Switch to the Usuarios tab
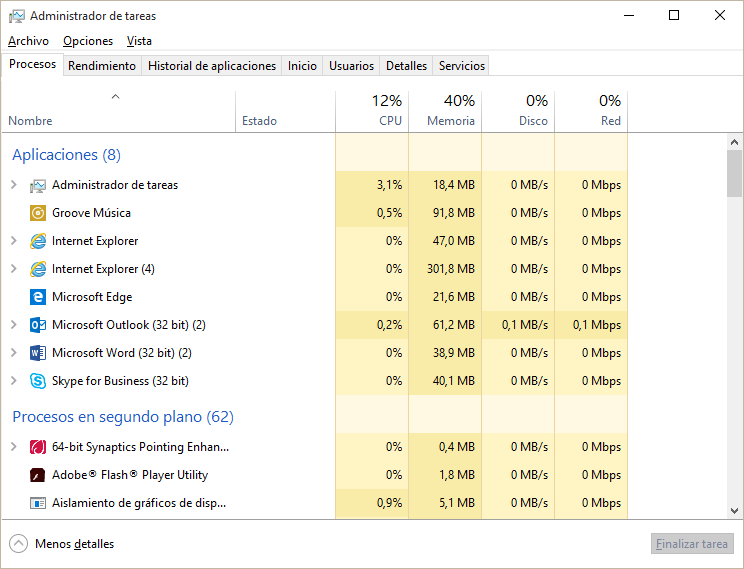Screen dimensions: 744x569 352,66
